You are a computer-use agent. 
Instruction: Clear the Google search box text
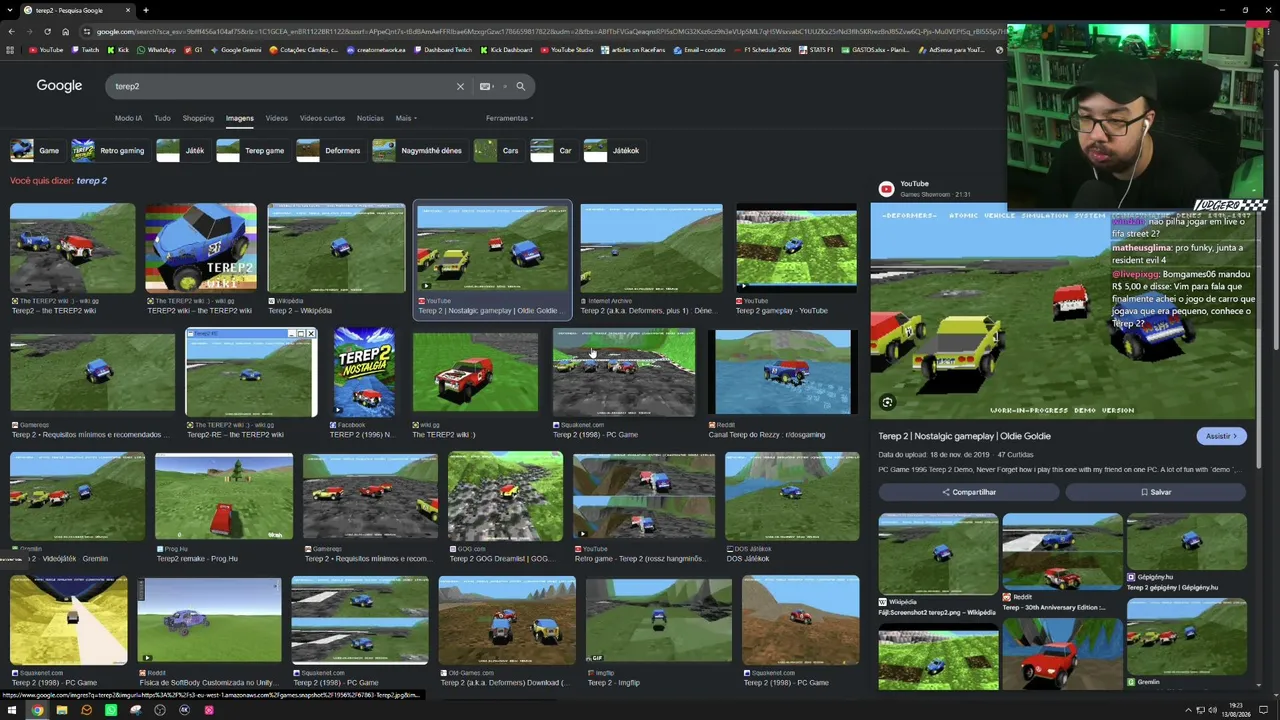click(x=460, y=87)
